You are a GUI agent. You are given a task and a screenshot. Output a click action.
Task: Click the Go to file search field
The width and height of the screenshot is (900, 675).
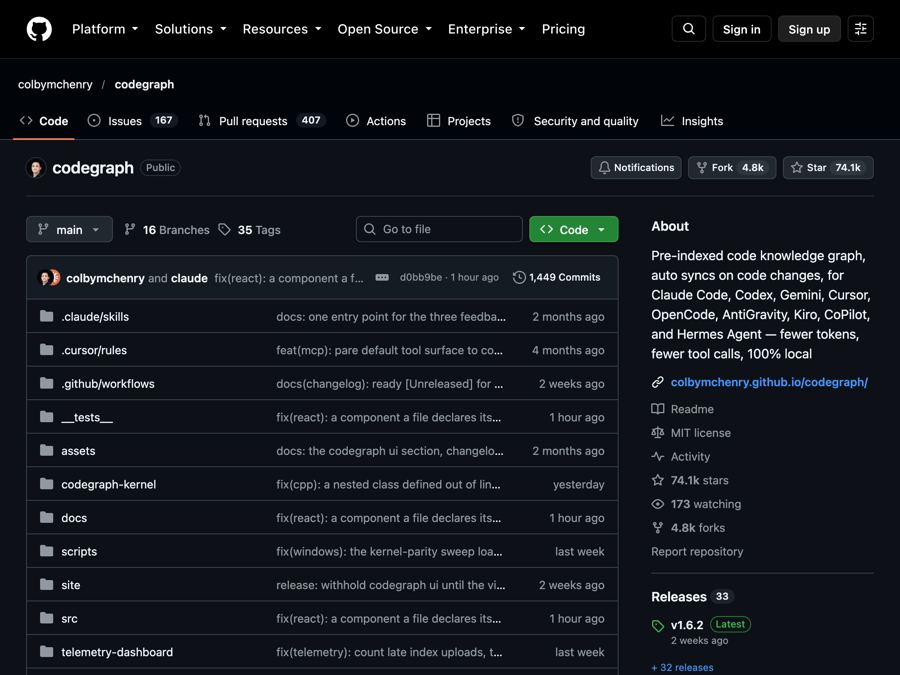[439, 229]
